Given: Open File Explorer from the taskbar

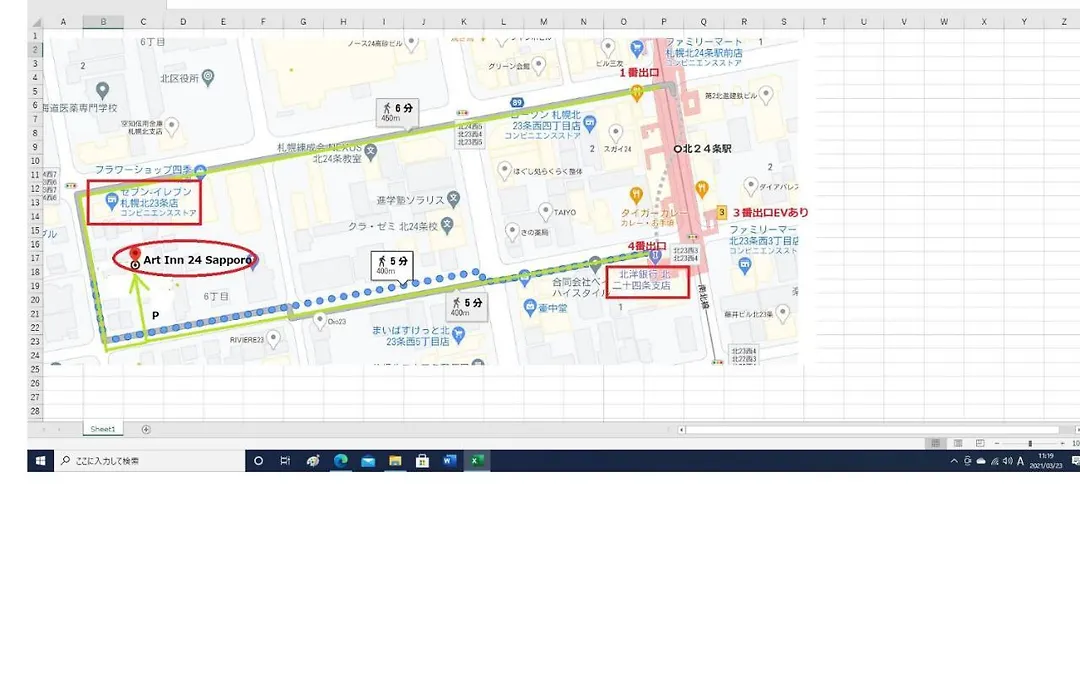Looking at the screenshot, I should (395, 461).
